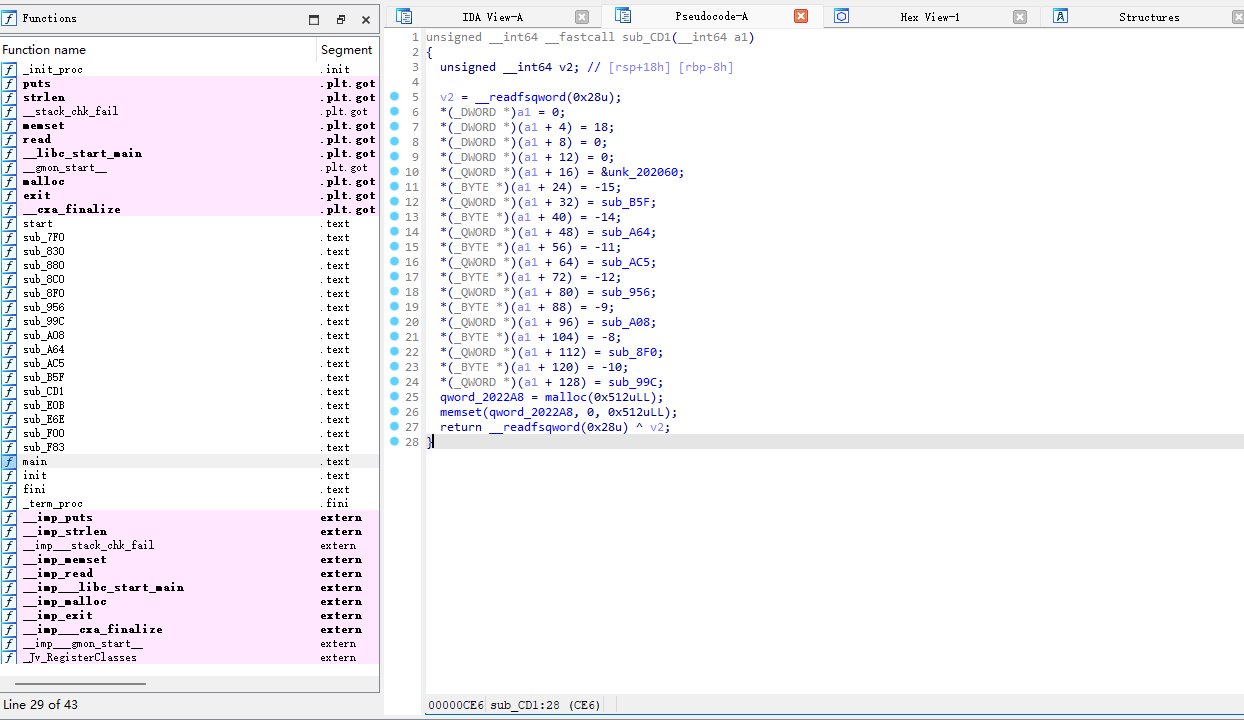The height and width of the screenshot is (720, 1244).
Task: Toggle the breakpoint circle on line 5
Action: pyautogui.click(x=395, y=97)
